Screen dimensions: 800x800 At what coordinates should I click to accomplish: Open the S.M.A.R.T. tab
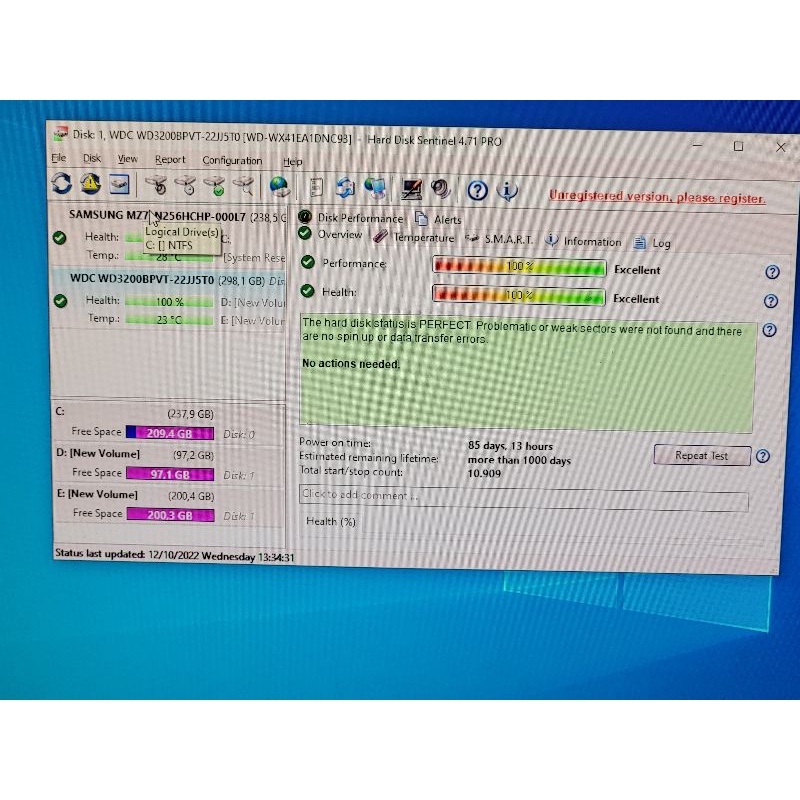click(x=499, y=239)
